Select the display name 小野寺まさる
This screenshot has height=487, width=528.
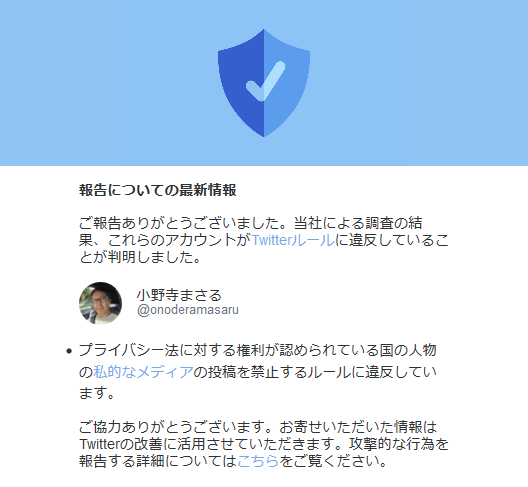click(x=179, y=295)
